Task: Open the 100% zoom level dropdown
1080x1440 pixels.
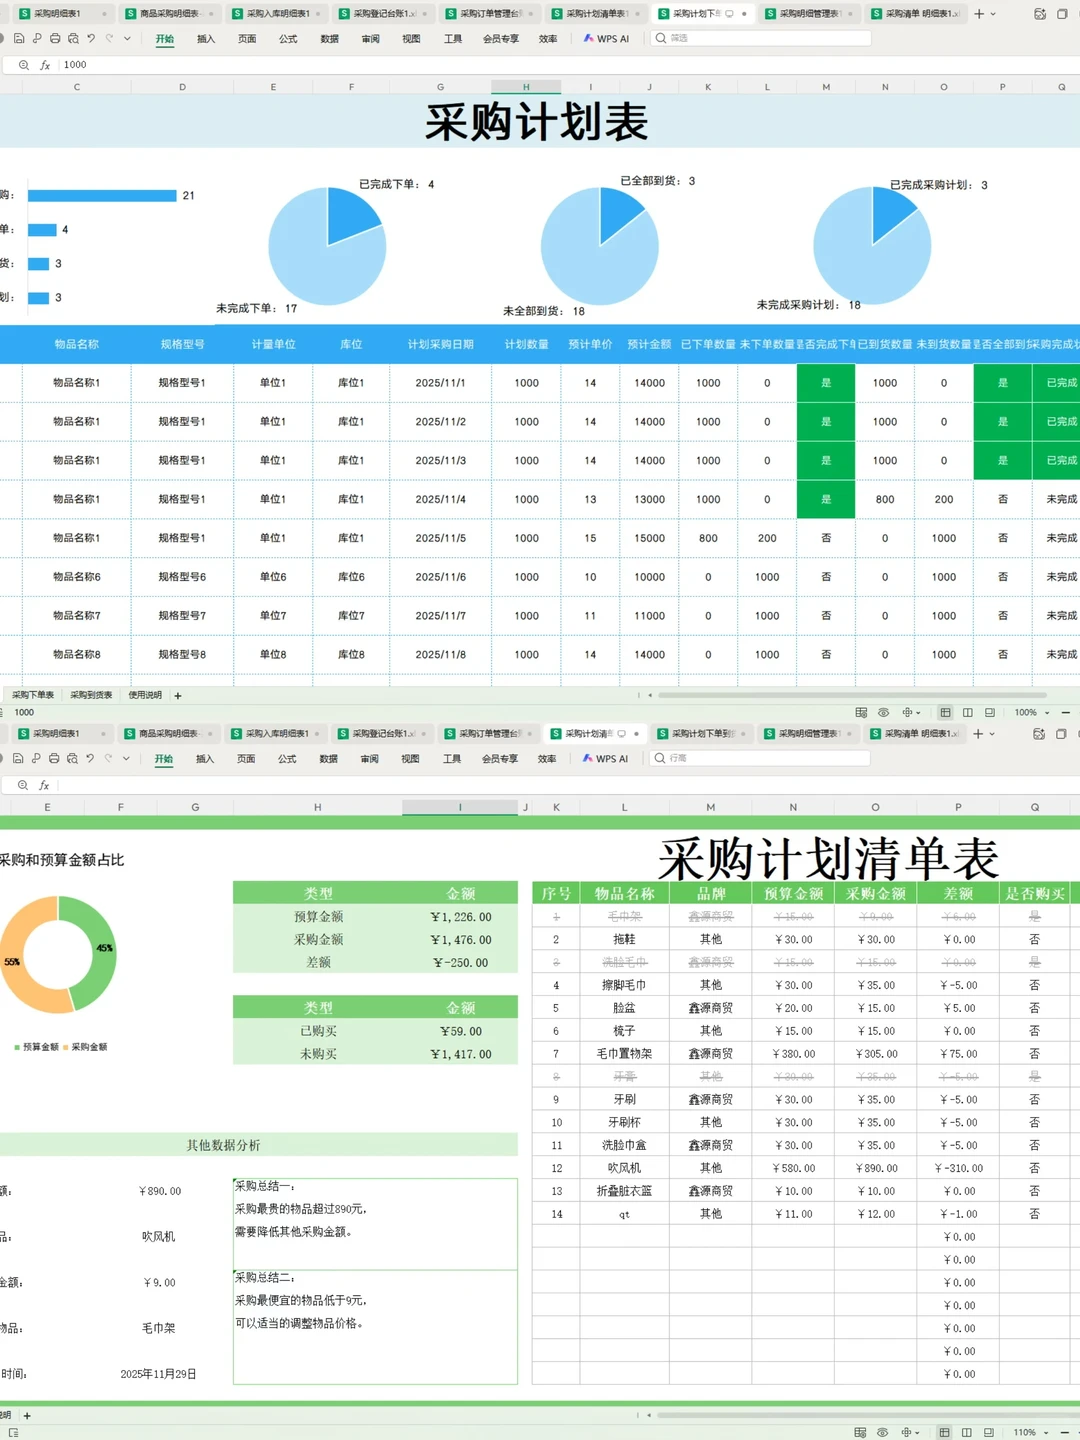Action: 1030,712
